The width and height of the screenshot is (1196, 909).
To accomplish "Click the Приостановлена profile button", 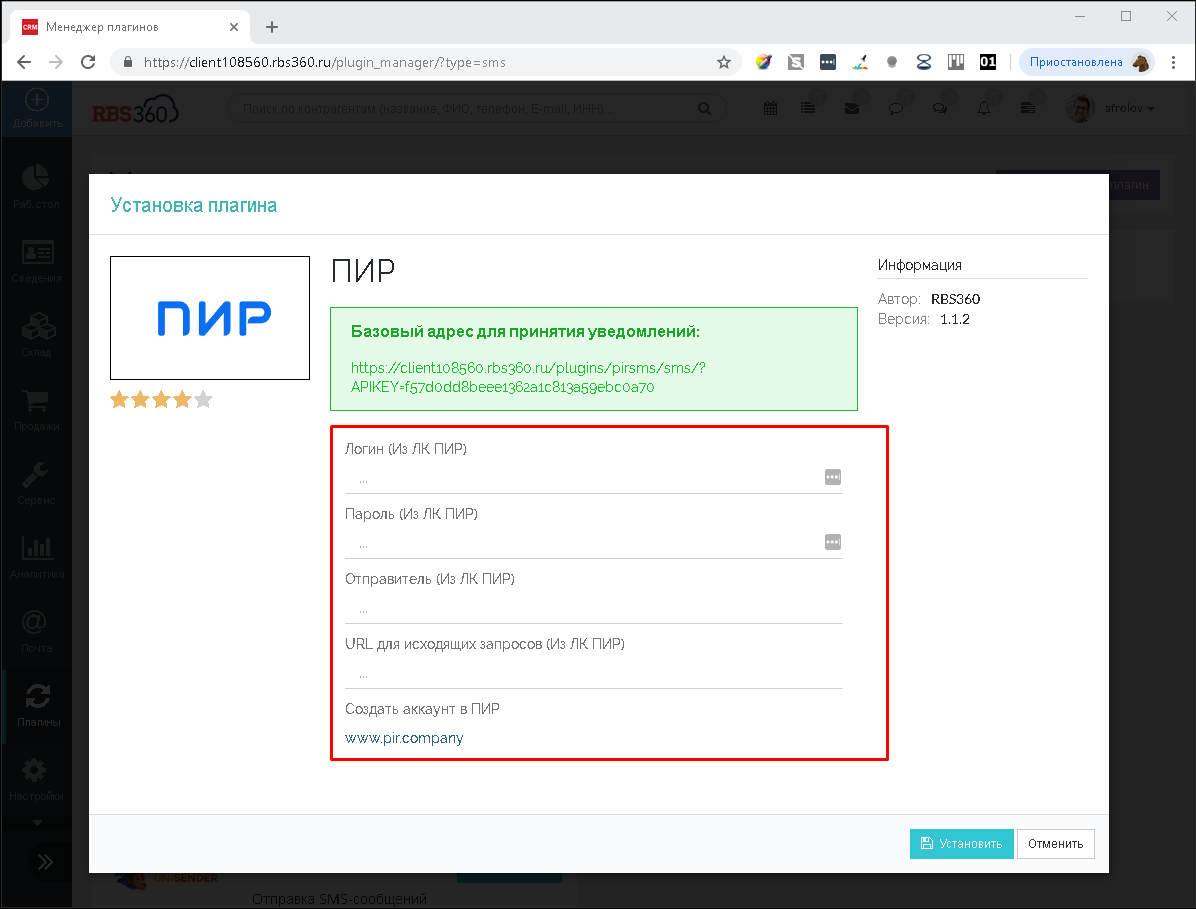I will point(1087,63).
